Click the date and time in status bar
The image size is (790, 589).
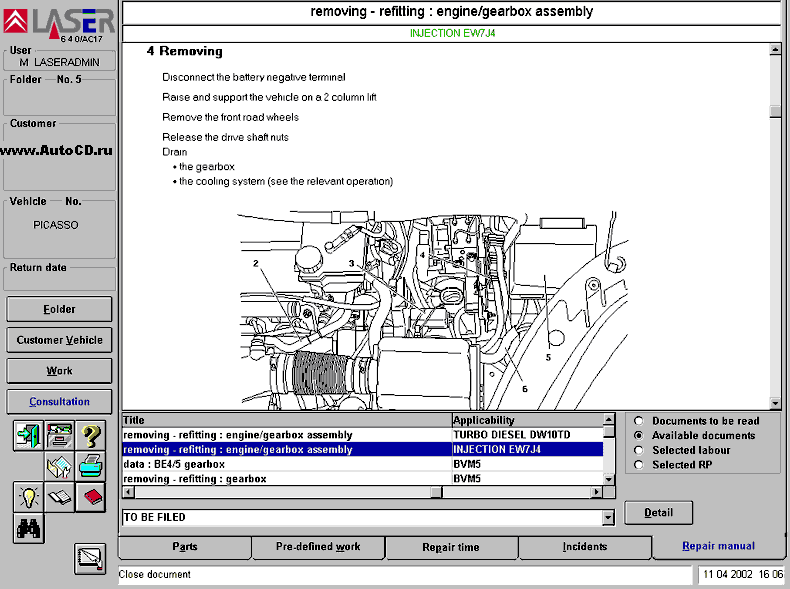point(743,574)
